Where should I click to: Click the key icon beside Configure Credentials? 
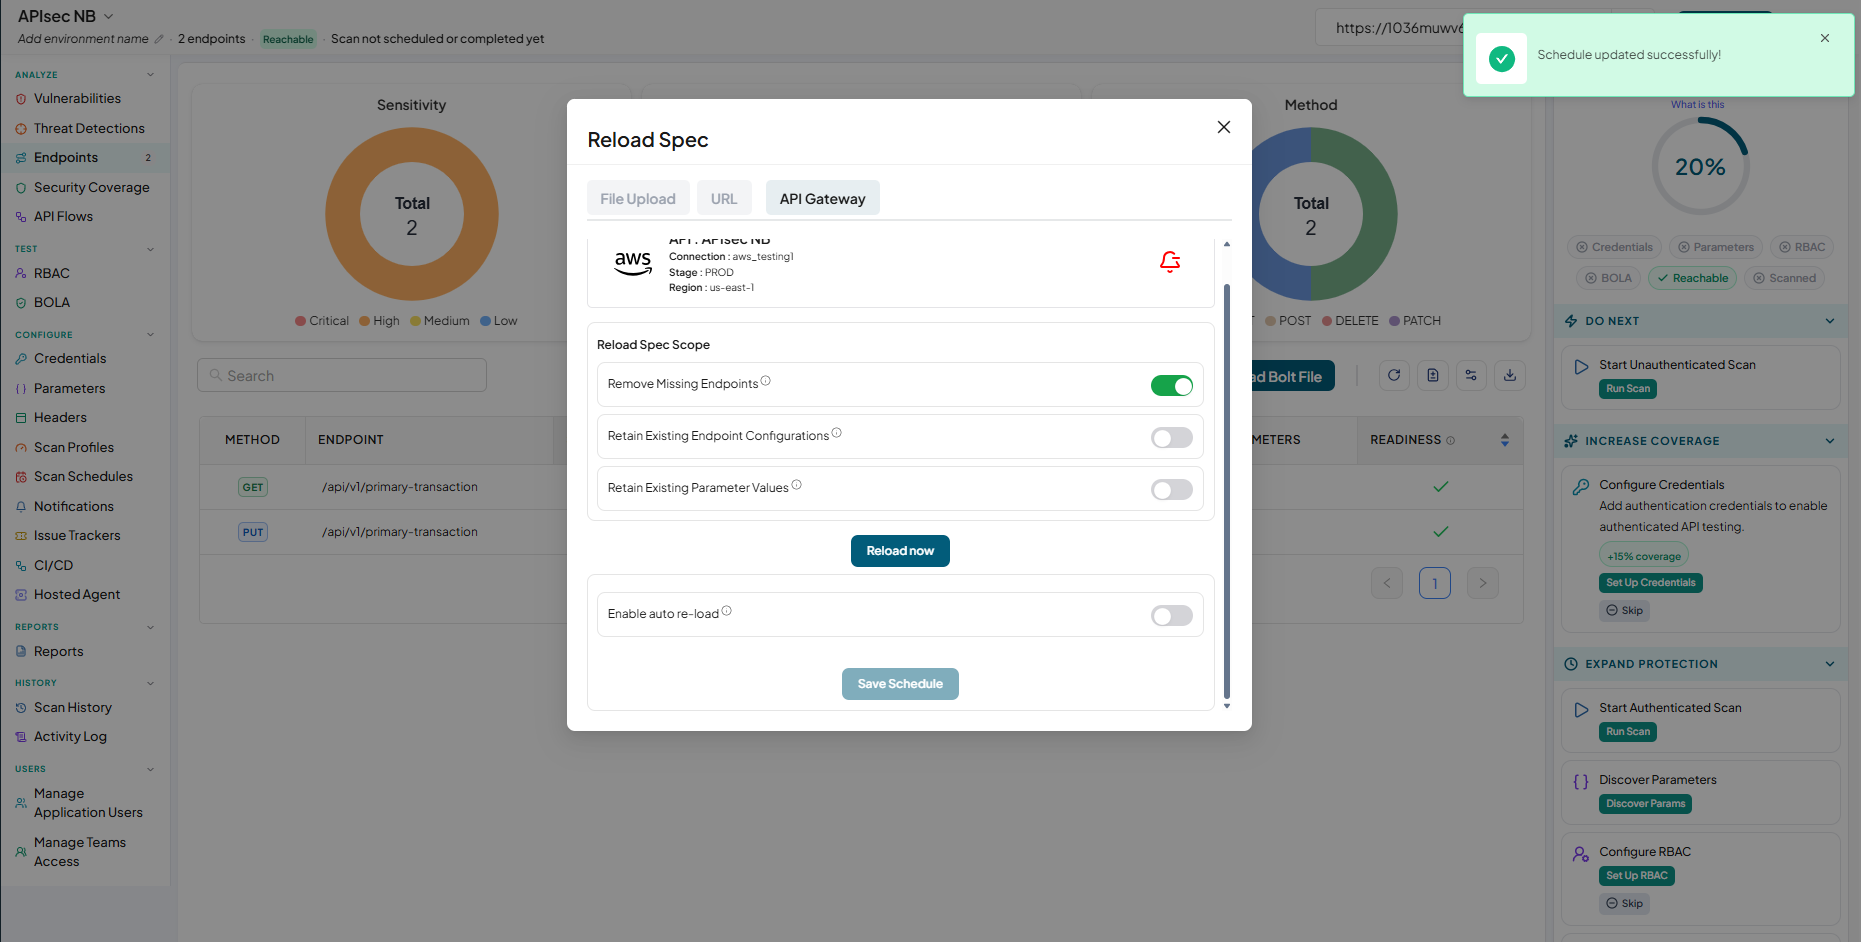pyautogui.click(x=1581, y=487)
